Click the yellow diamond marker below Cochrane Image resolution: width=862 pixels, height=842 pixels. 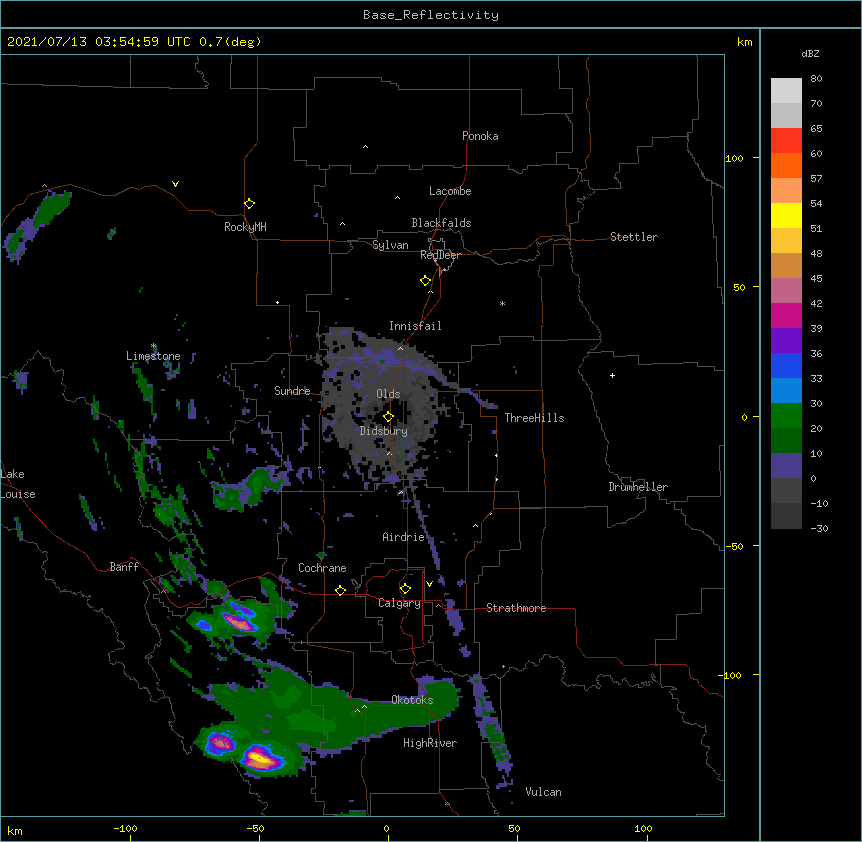pyautogui.click(x=340, y=590)
